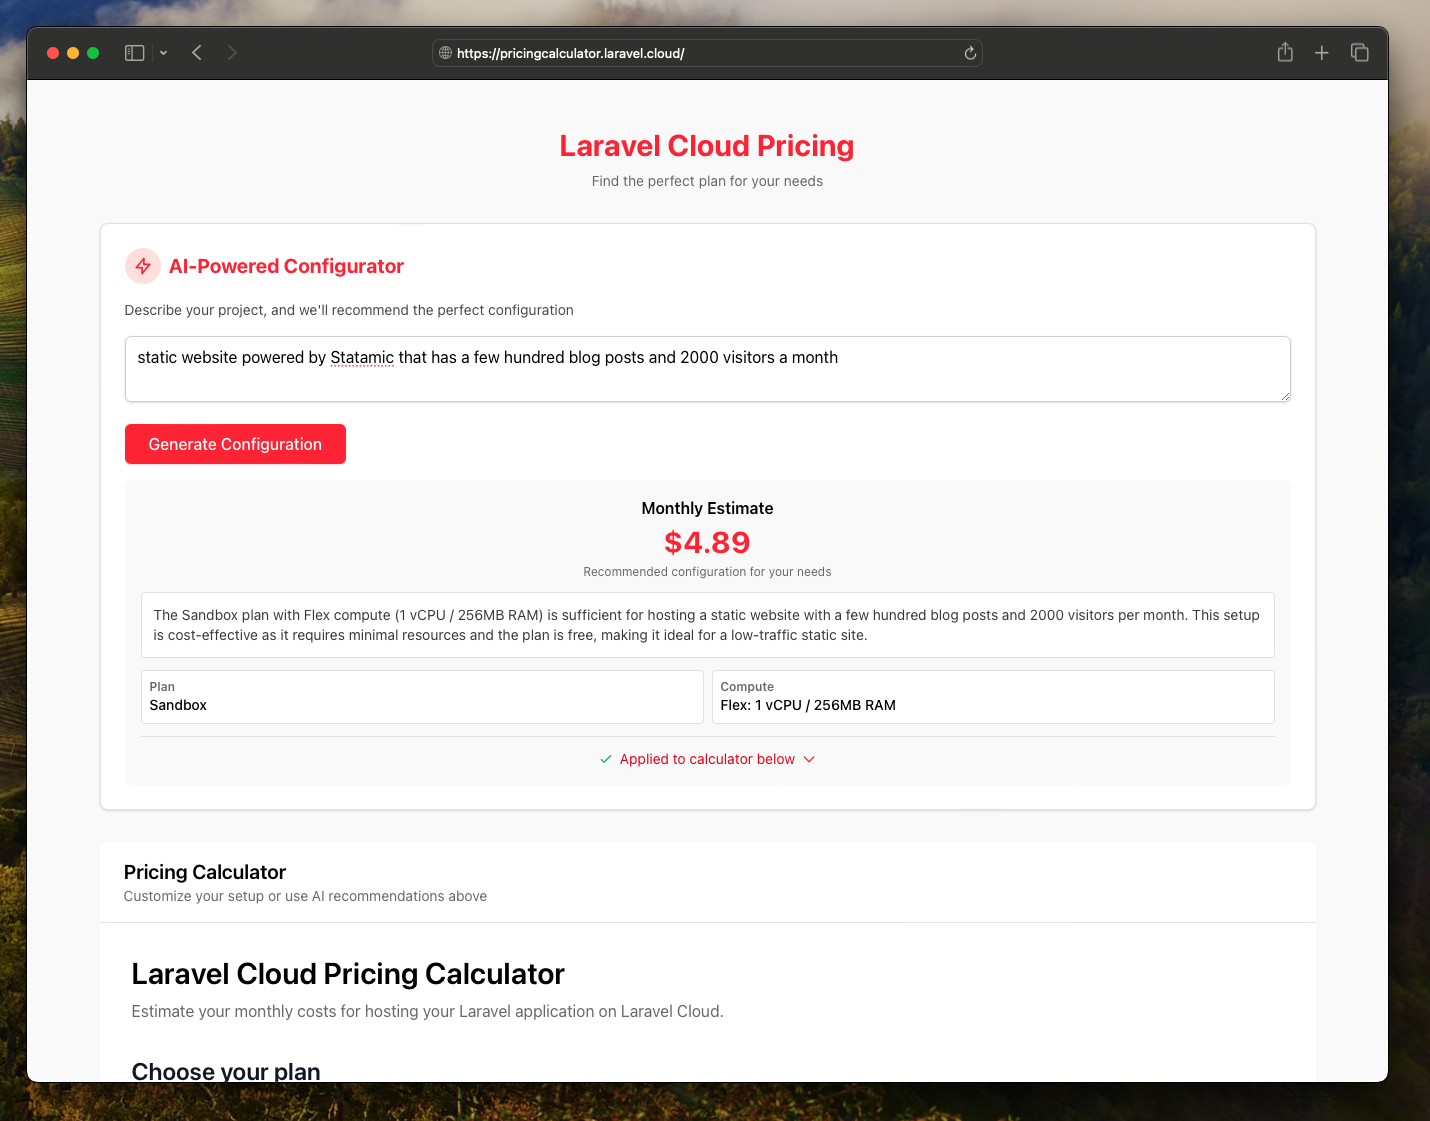This screenshot has width=1430, height=1121.
Task: Click the Plan field showing Sandbox
Action: (x=421, y=697)
